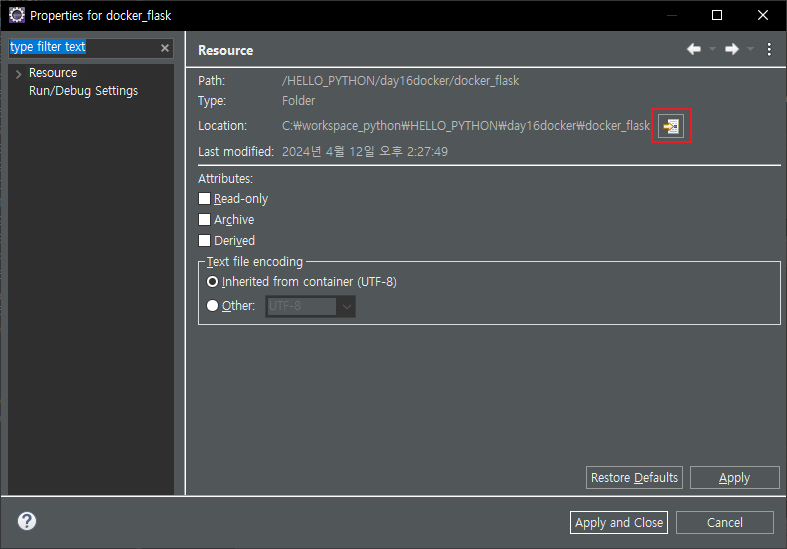The width and height of the screenshot is (787, 549).
Task: Open the forward history dropdown arrow
Action: [x=750, y=49]
